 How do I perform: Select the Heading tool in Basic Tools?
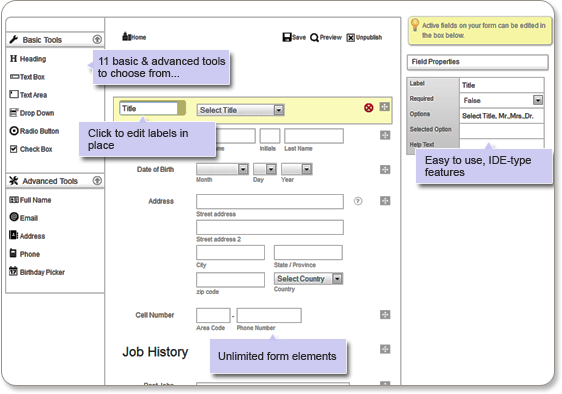coord(28,59)
